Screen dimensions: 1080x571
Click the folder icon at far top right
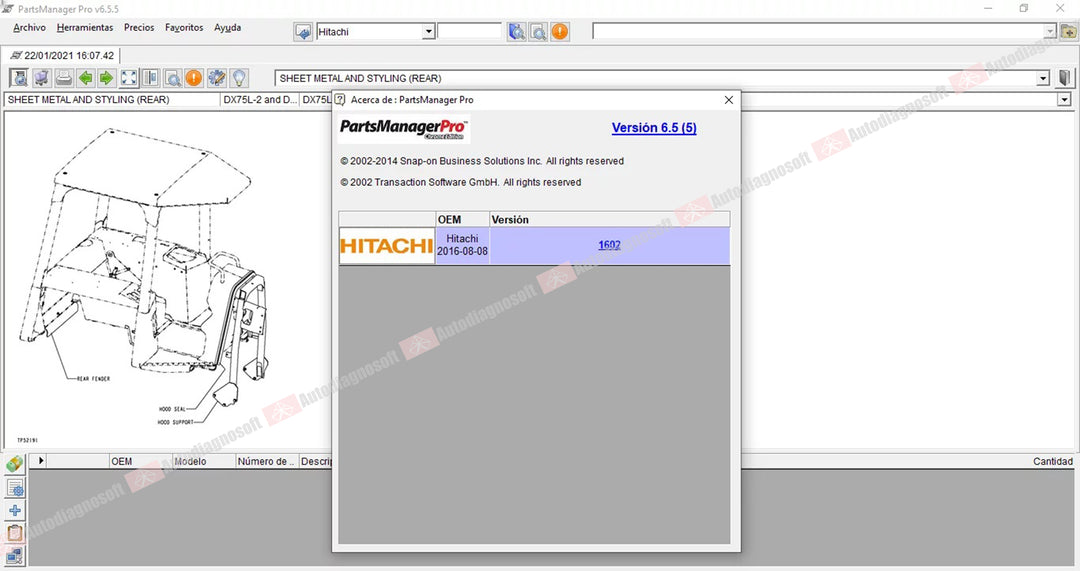[x=1068, y=32]
